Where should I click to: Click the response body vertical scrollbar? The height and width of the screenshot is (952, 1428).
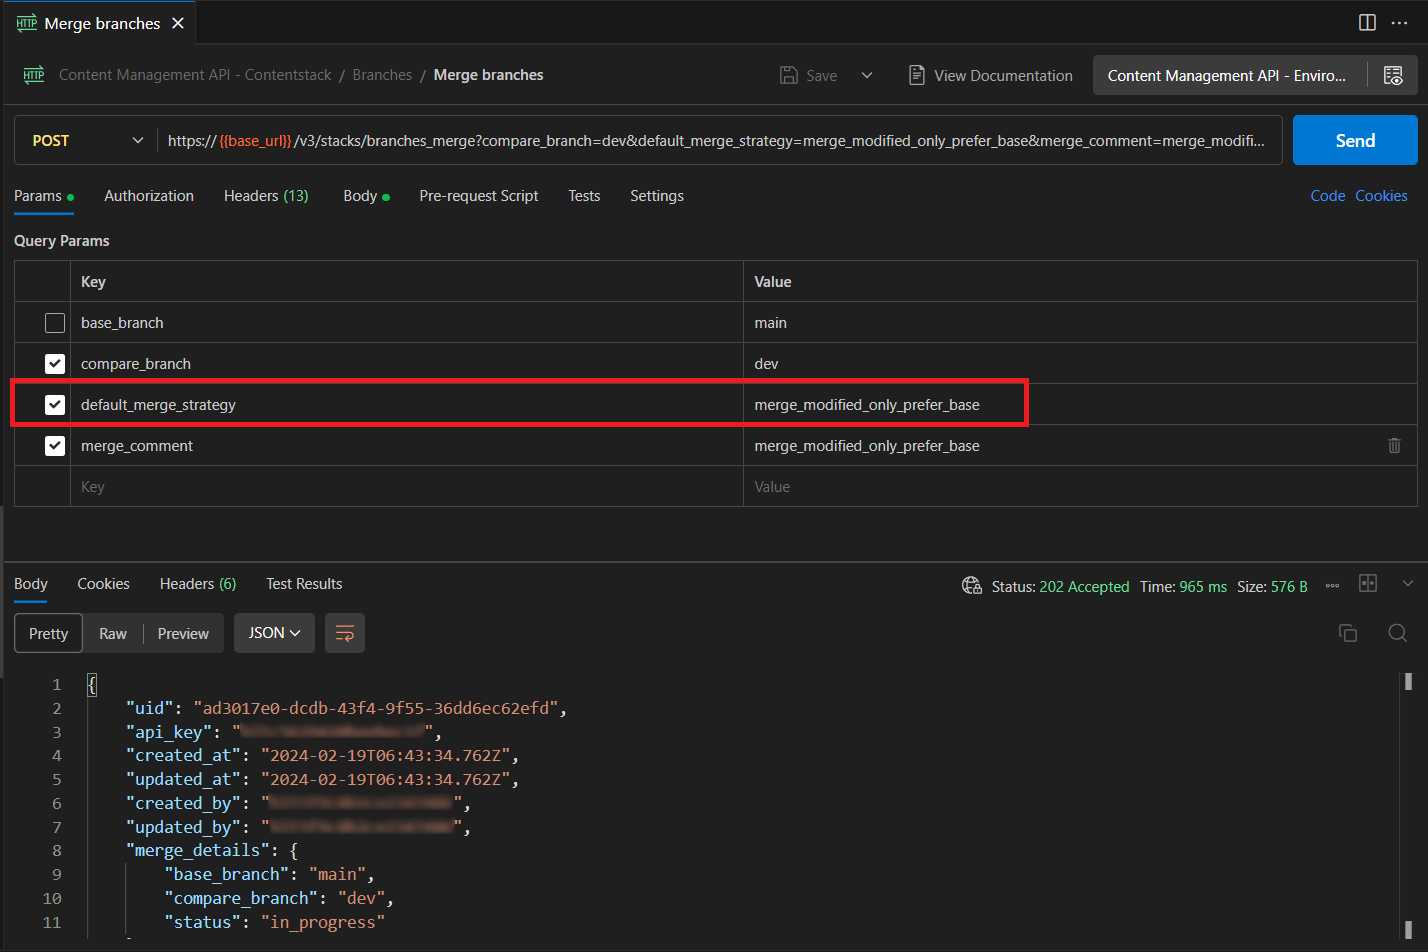point(1408,805)
